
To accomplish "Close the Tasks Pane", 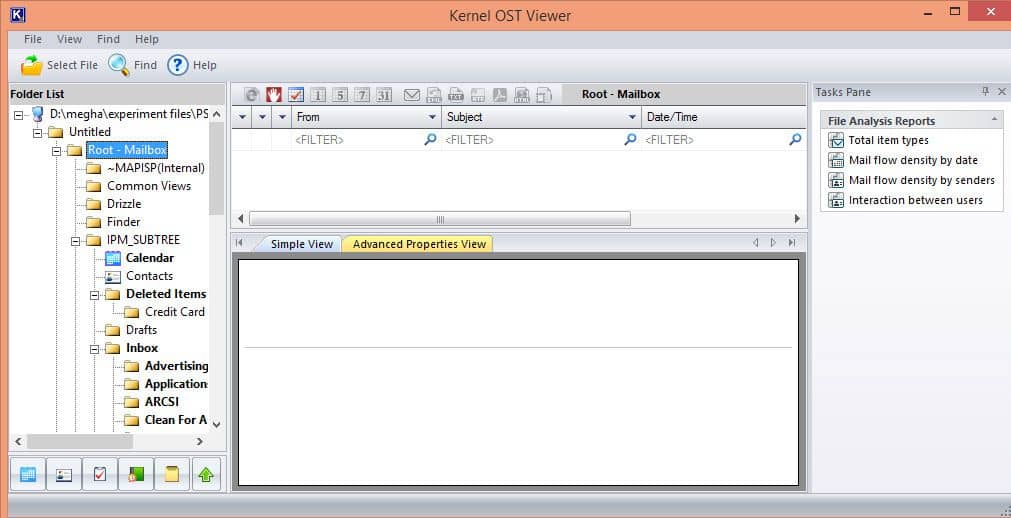I will pyautogui.click(x=1001, y=92).
